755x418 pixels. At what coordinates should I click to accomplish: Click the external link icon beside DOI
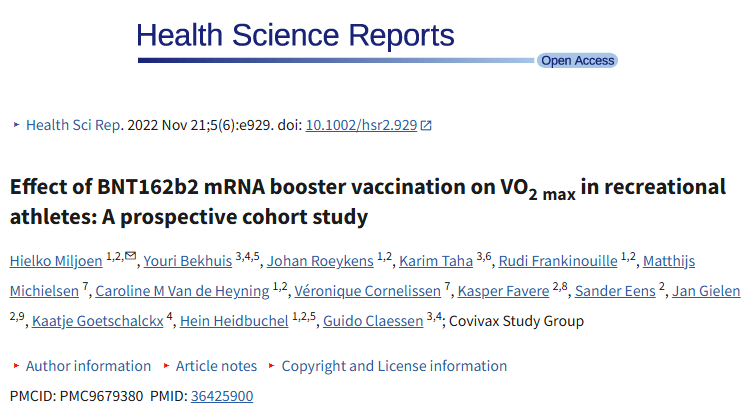[x=426, y=126]
